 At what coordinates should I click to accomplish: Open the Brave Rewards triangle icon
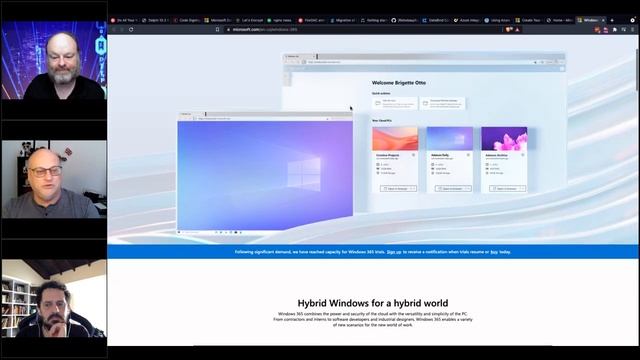517,29
